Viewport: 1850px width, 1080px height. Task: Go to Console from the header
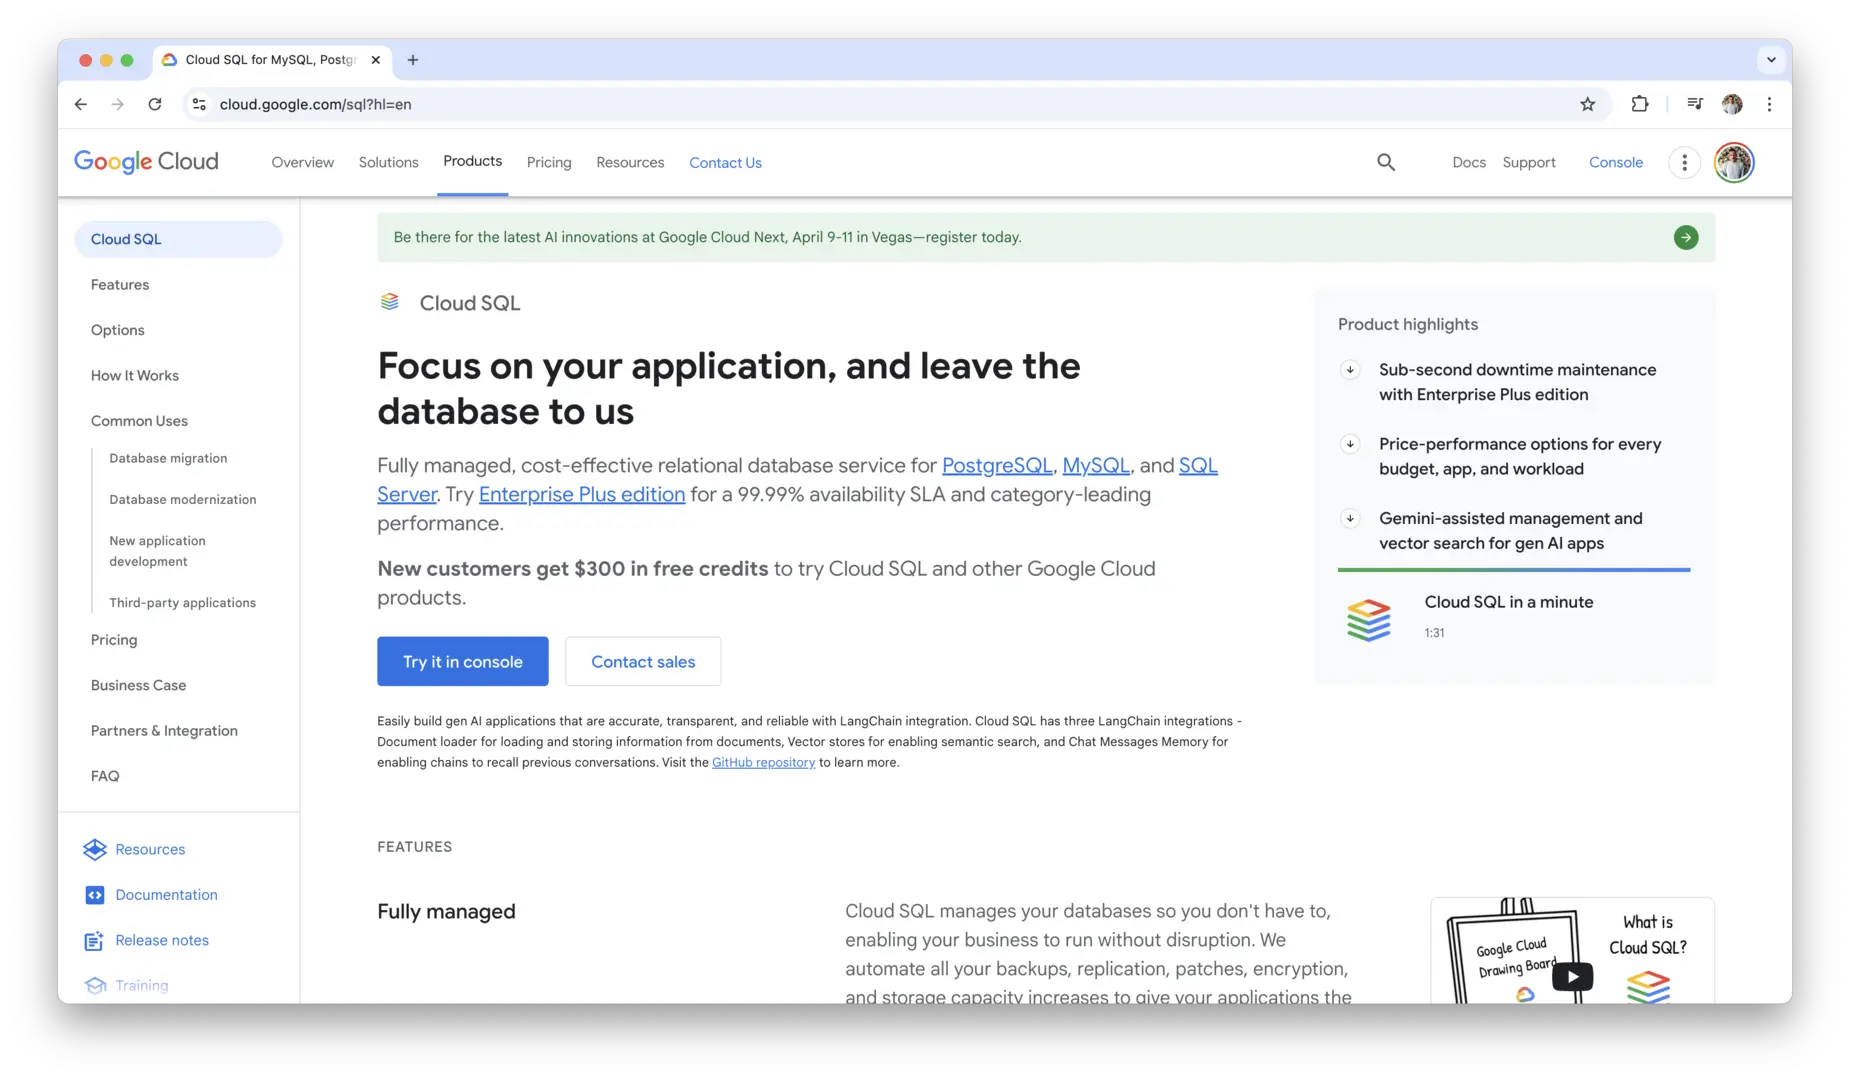click(x=1616, y=163)
